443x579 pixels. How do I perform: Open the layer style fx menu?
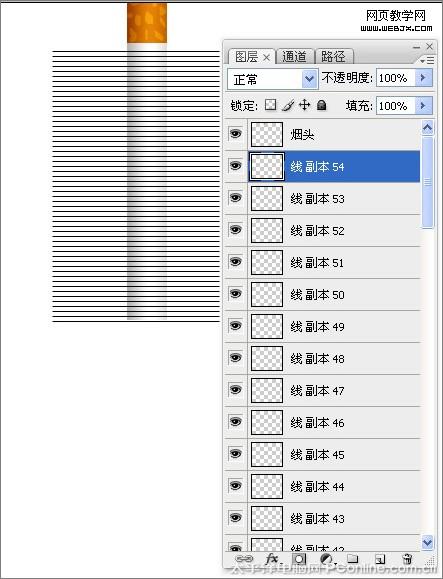[x=272, y=558]
